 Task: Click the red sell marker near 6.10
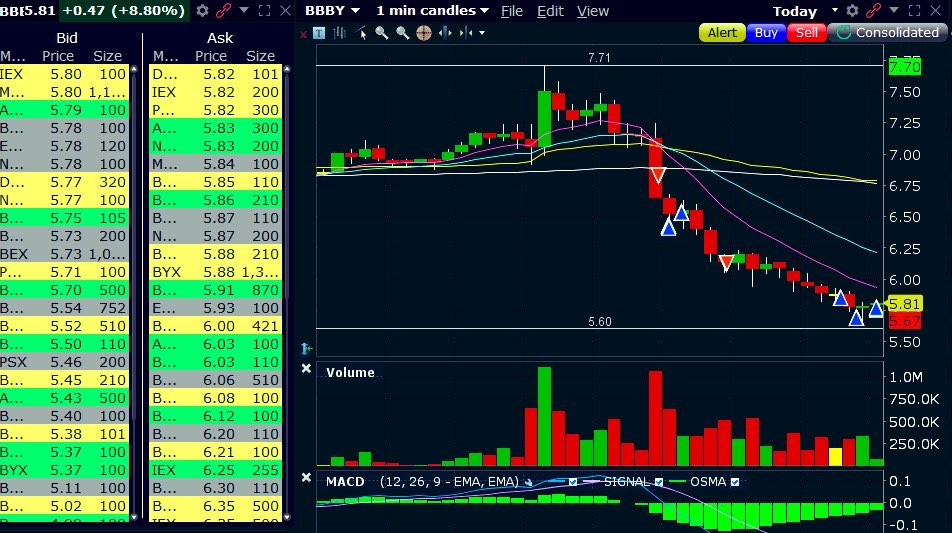point(726,263)
